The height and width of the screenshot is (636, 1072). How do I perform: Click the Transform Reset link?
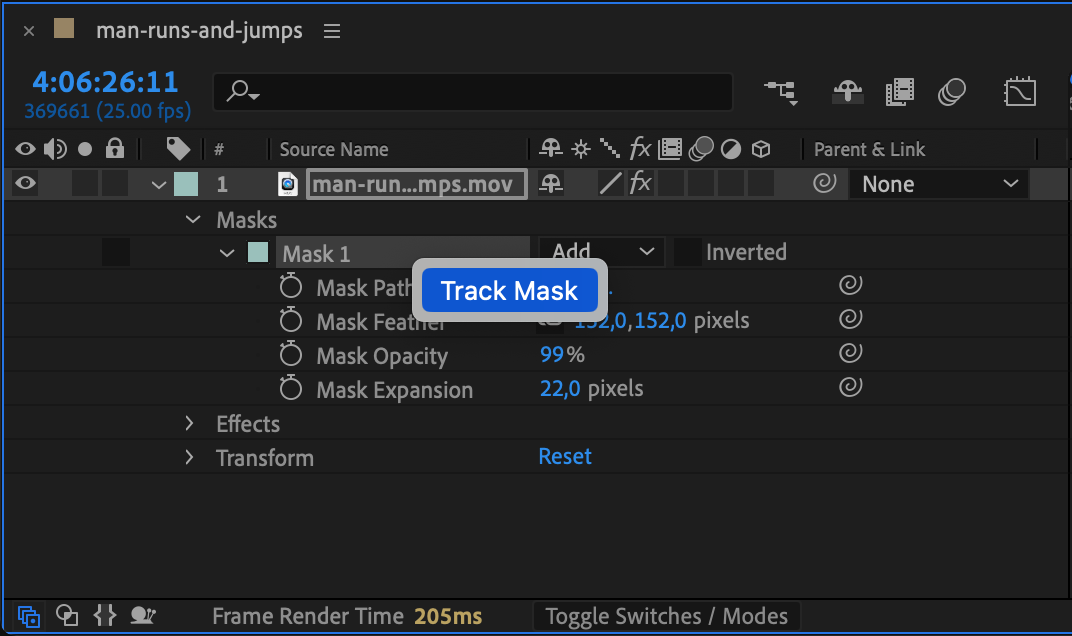565,456
